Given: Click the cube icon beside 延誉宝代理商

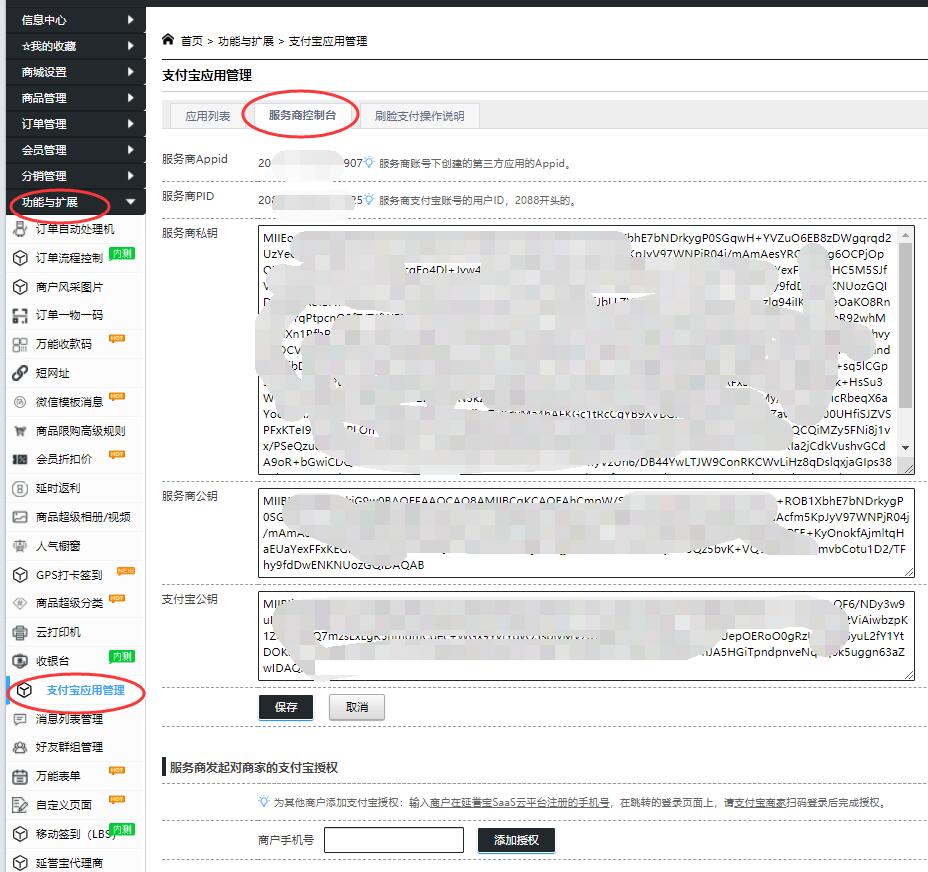Looking at the screenshot, I should tap(20, 863).
